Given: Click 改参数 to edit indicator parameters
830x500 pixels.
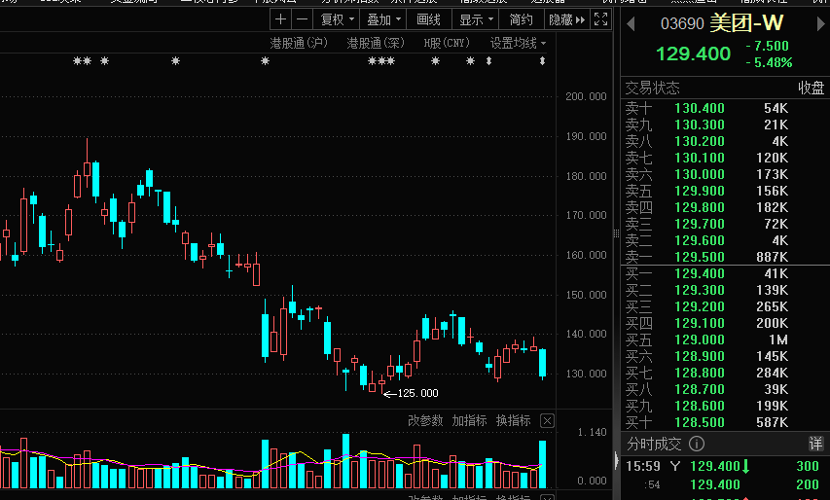Looking at the screenshot, I should point(425,420).
